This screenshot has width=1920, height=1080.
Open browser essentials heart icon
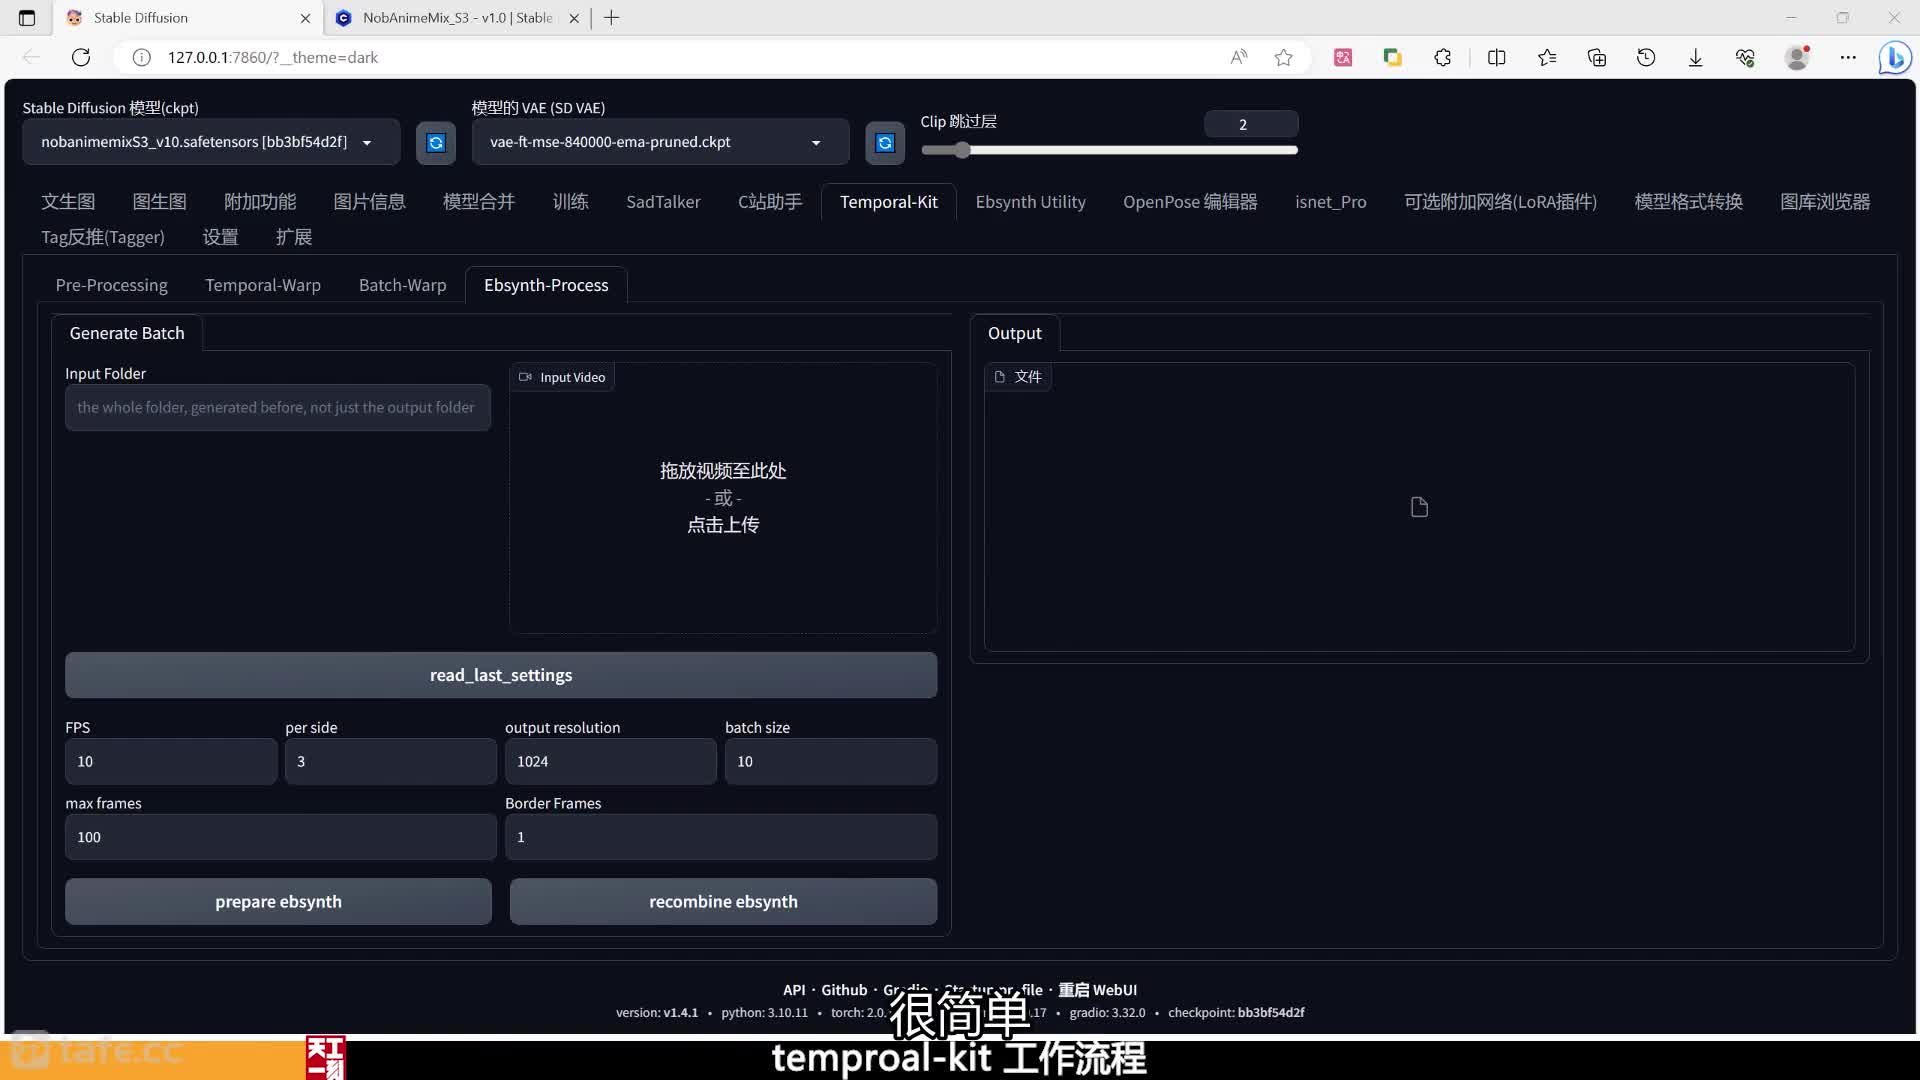click(1745, 57)
